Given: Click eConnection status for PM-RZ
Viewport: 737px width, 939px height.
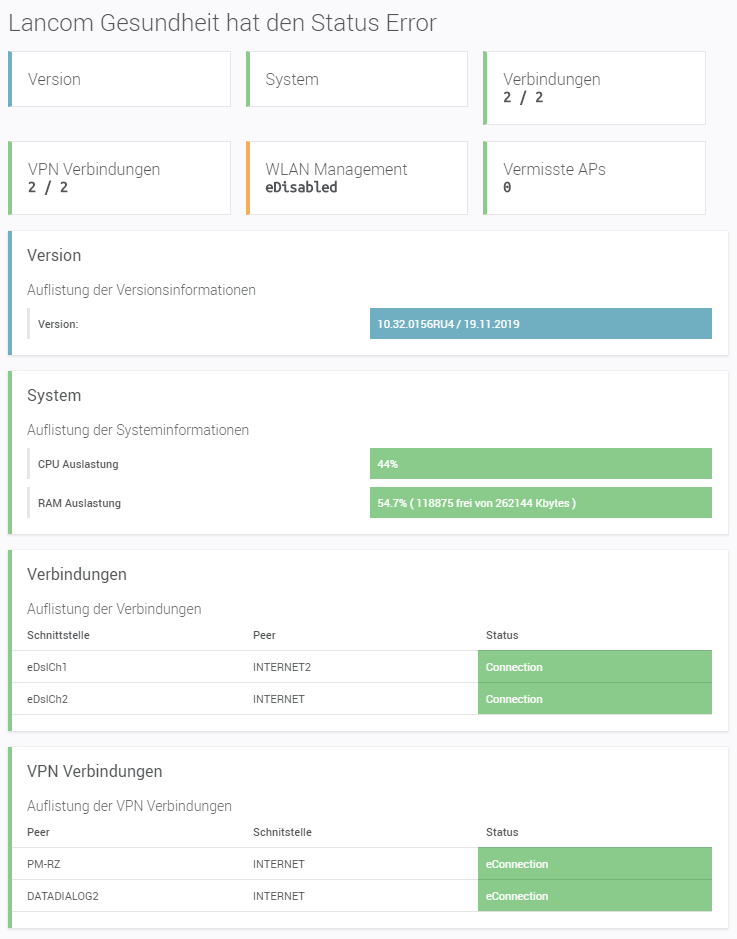Looking at the screenshot, I should tap(594, 864).
